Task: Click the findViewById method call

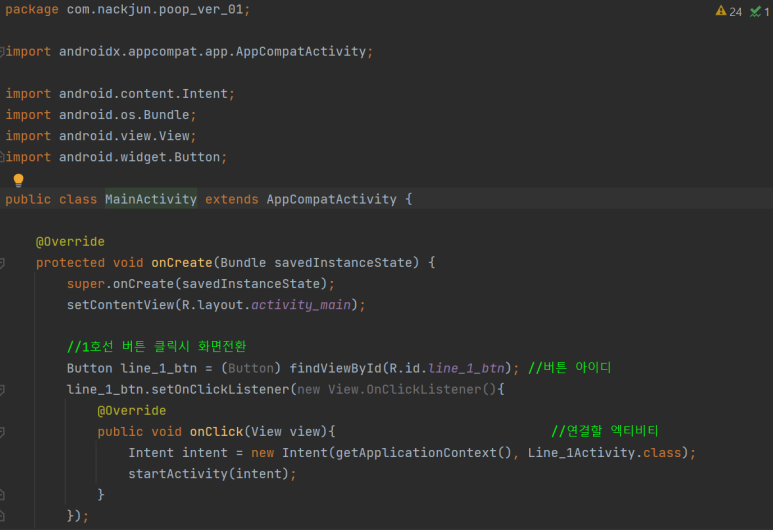Action: tap(335, 368)
